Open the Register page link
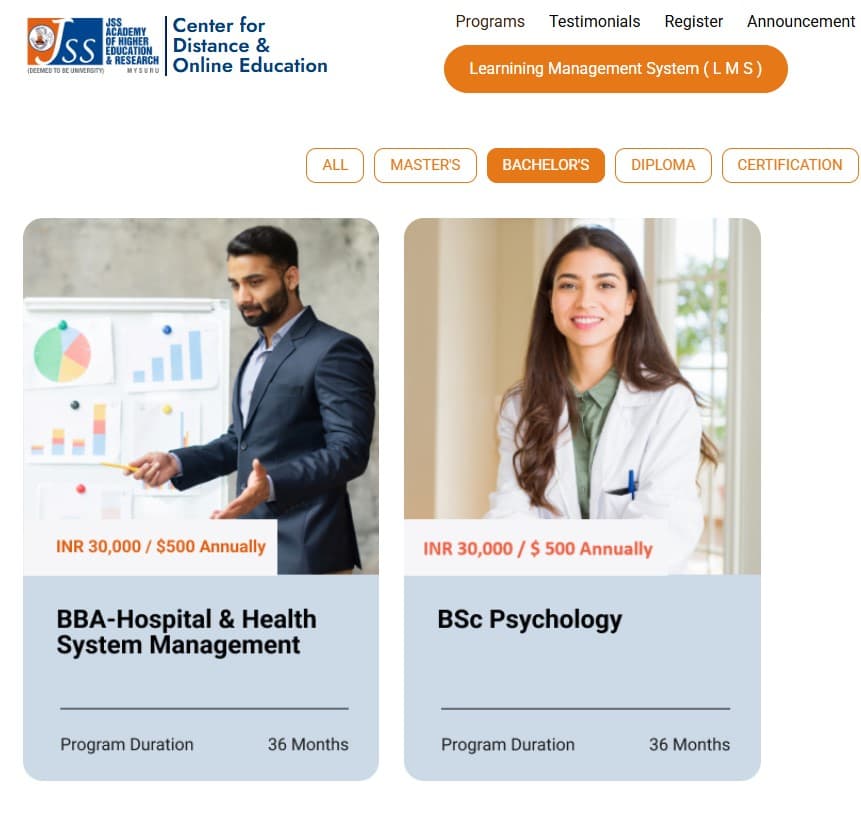Viewport: 861px width, 828px height. click(x=693, y=21)
